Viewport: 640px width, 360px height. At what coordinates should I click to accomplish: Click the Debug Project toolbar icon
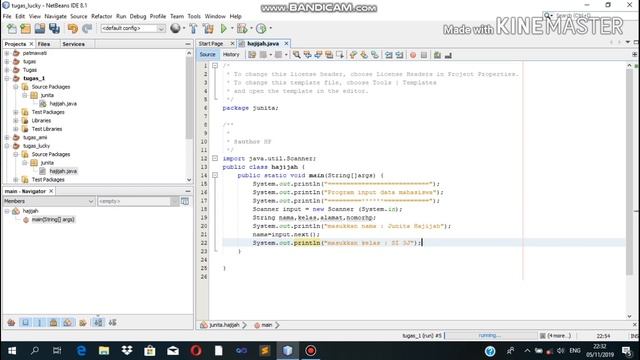click(x=242, y=29)
